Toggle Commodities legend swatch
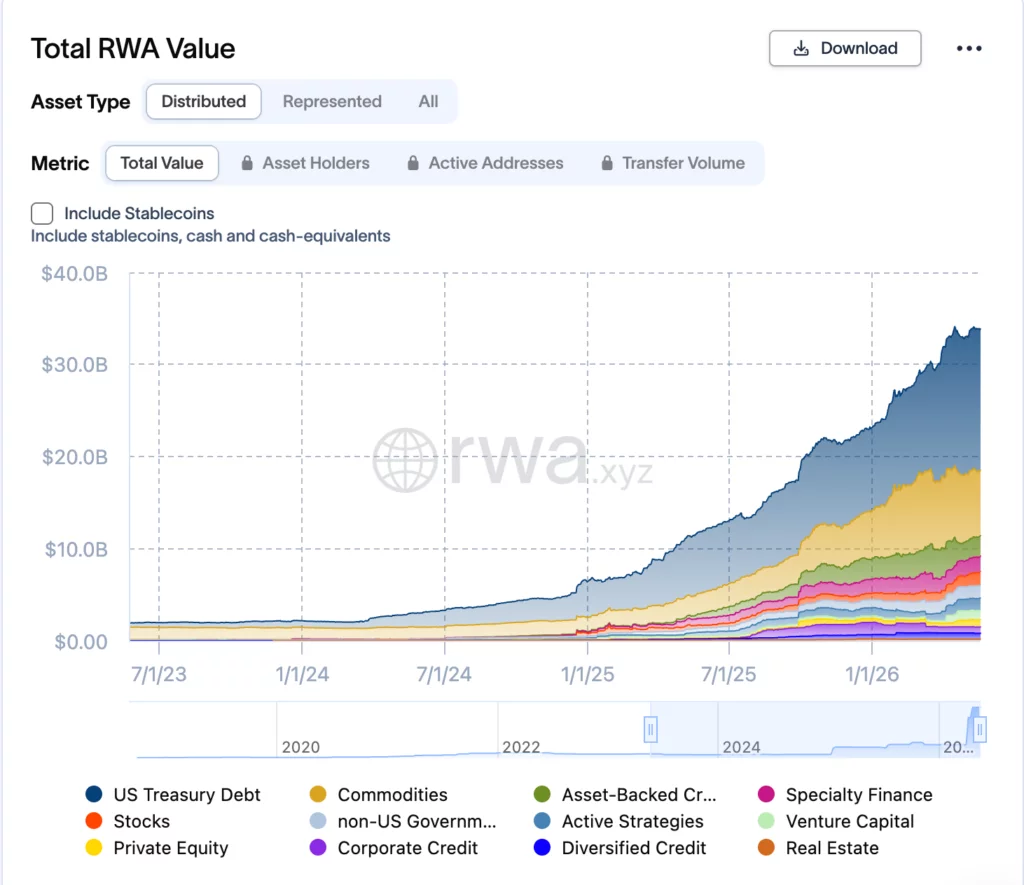1024x885 pixels. click(x=318, y=794)
